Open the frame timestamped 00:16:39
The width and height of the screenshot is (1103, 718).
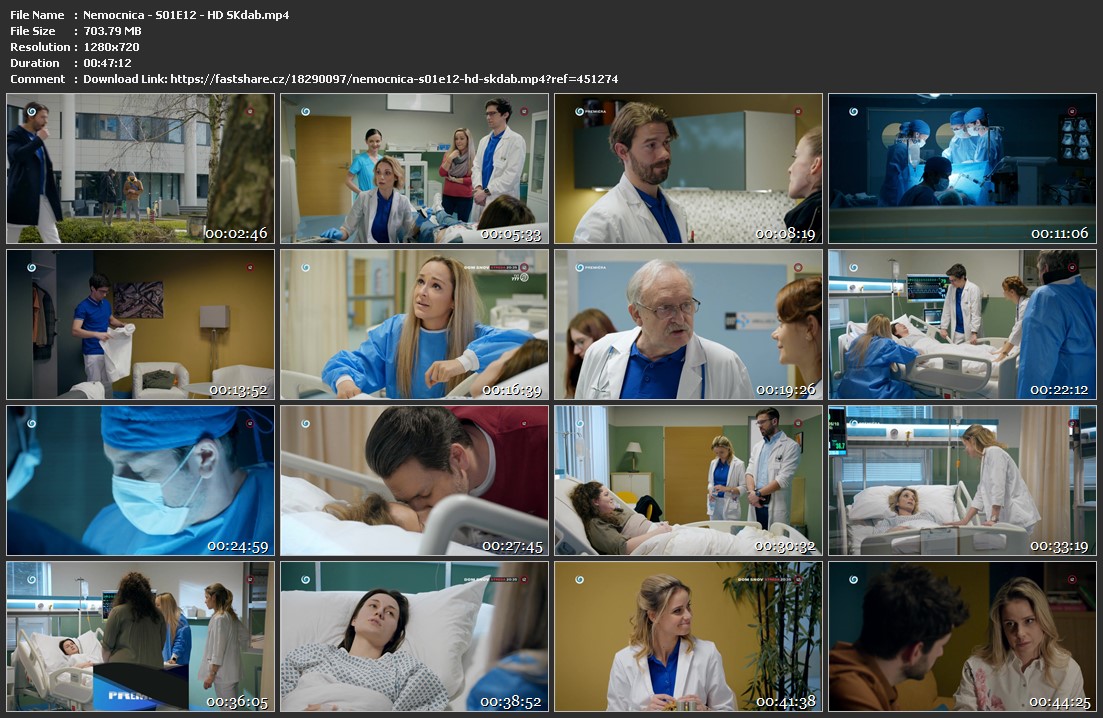pyautogui.click(x=414, y=324)
